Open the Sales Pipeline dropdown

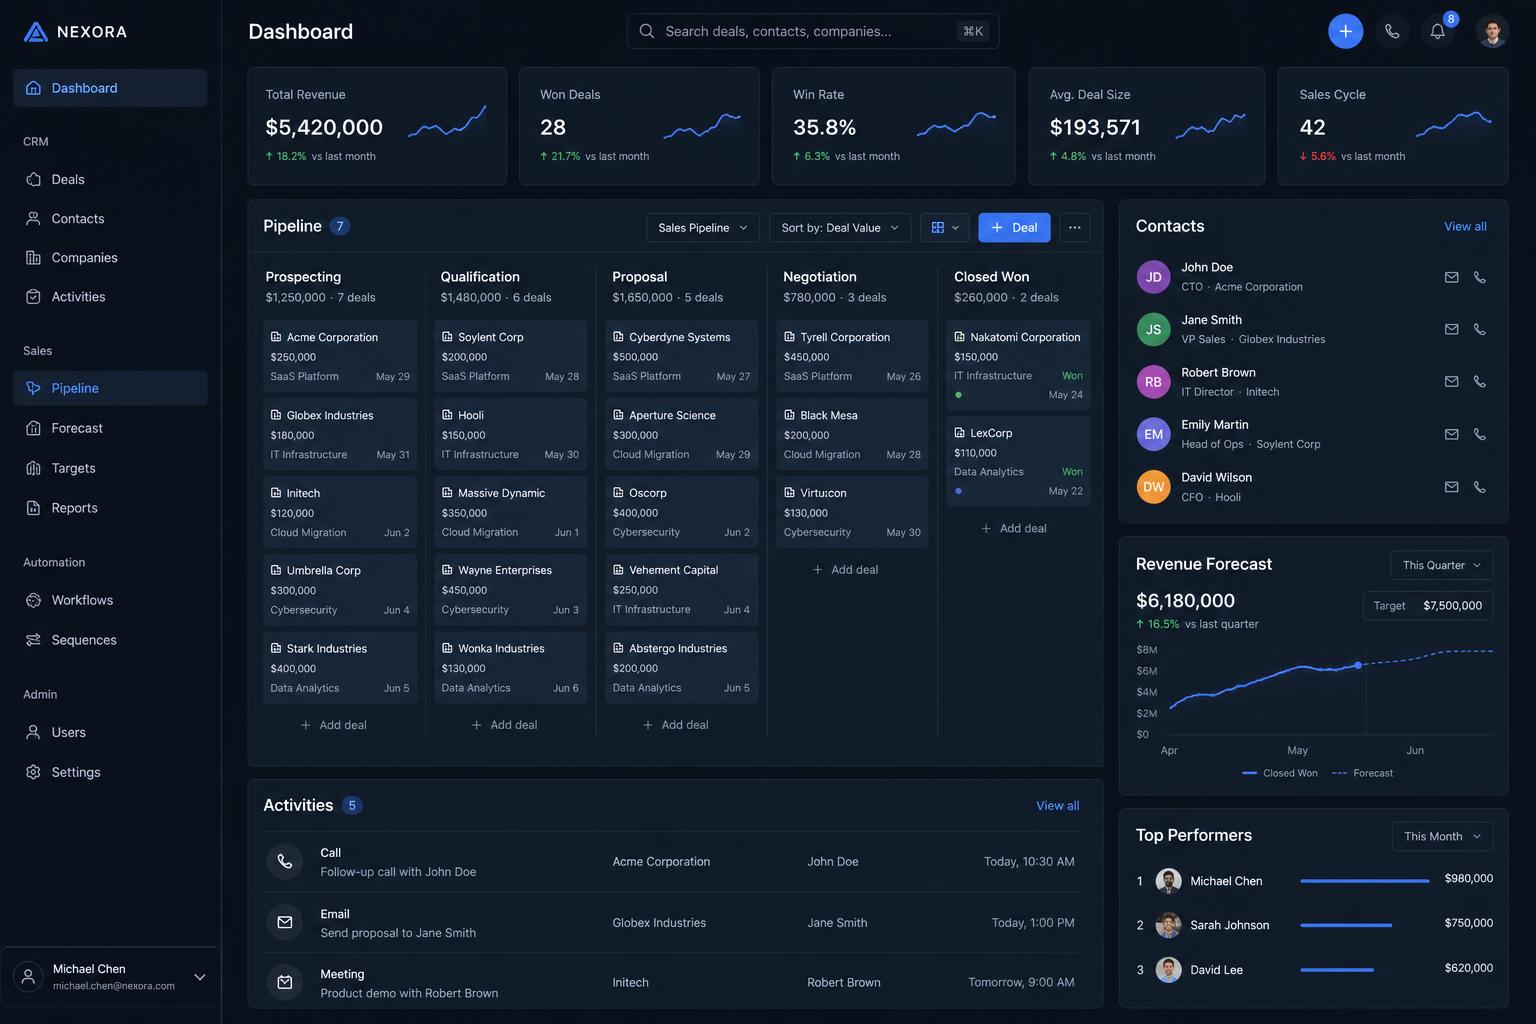tap(702, 227)
